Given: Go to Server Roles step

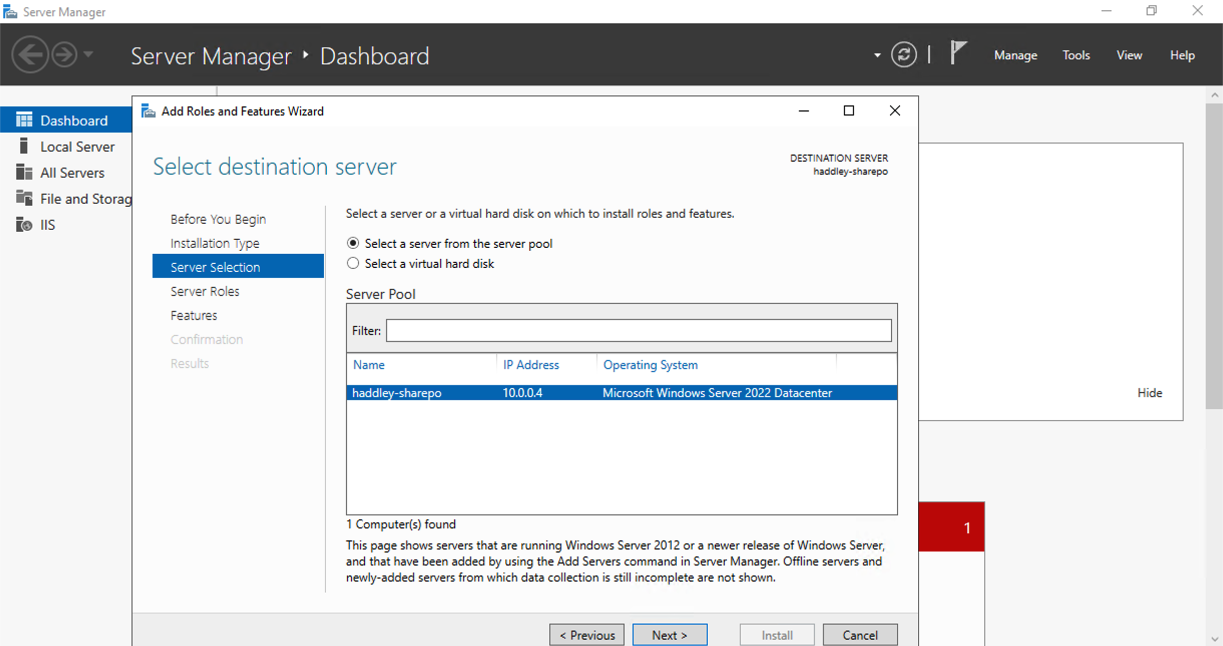Looking at the screenshot, I should 205,291.
